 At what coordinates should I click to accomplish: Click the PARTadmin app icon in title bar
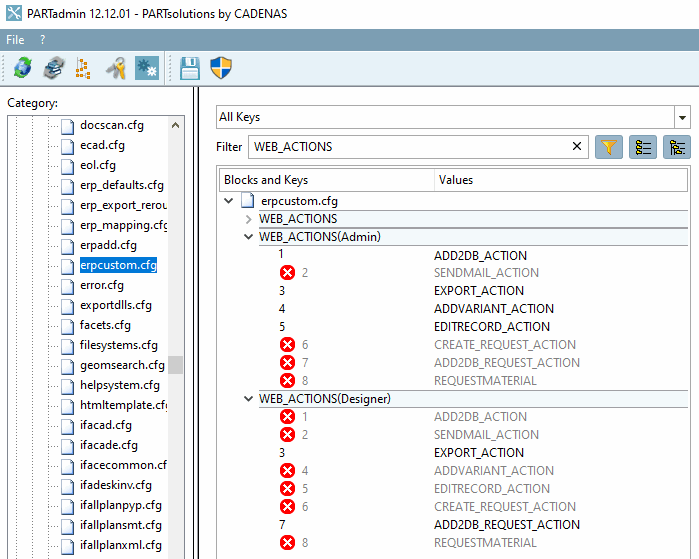click(x=14, y=13)
